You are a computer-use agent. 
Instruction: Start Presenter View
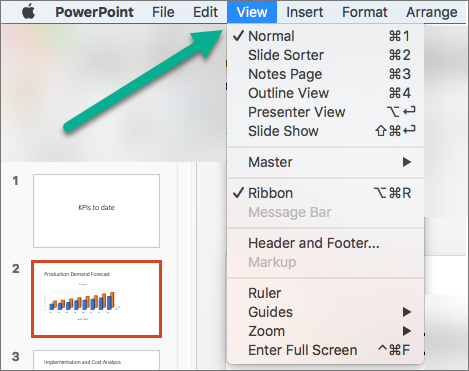325,112
